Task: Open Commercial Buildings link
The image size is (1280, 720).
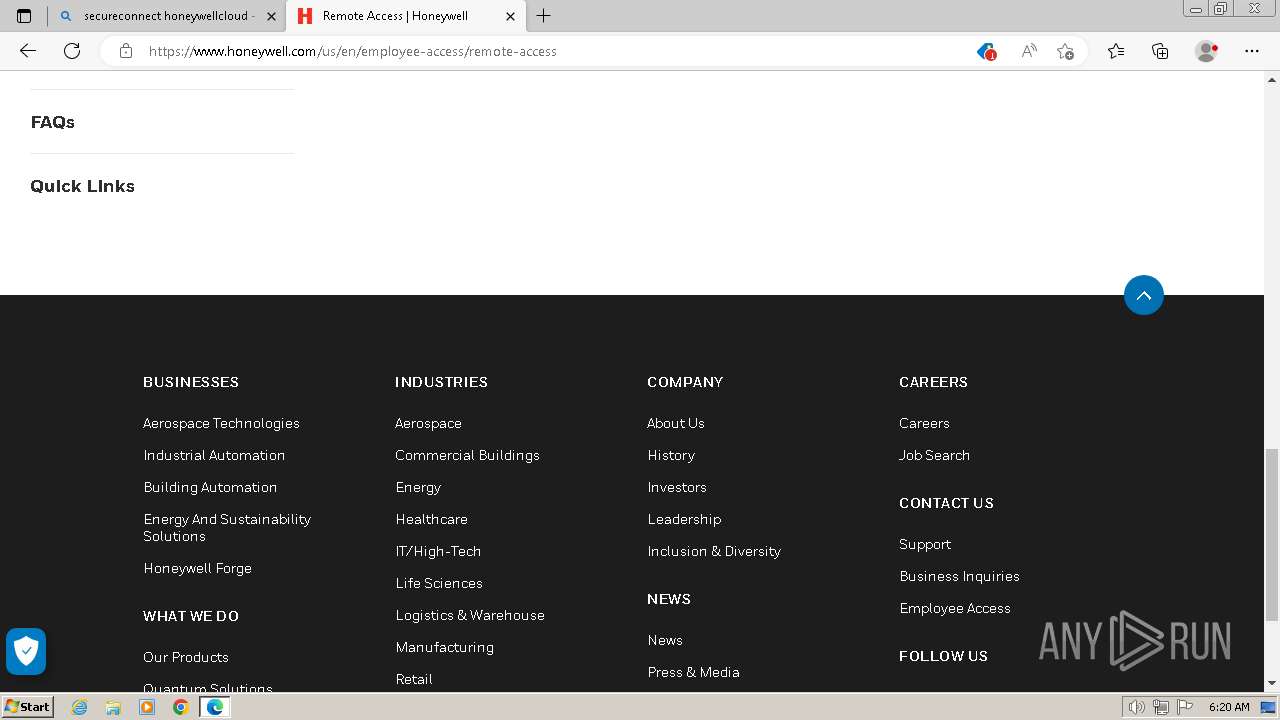Action: pyautogui.click(x=467, y=455)
